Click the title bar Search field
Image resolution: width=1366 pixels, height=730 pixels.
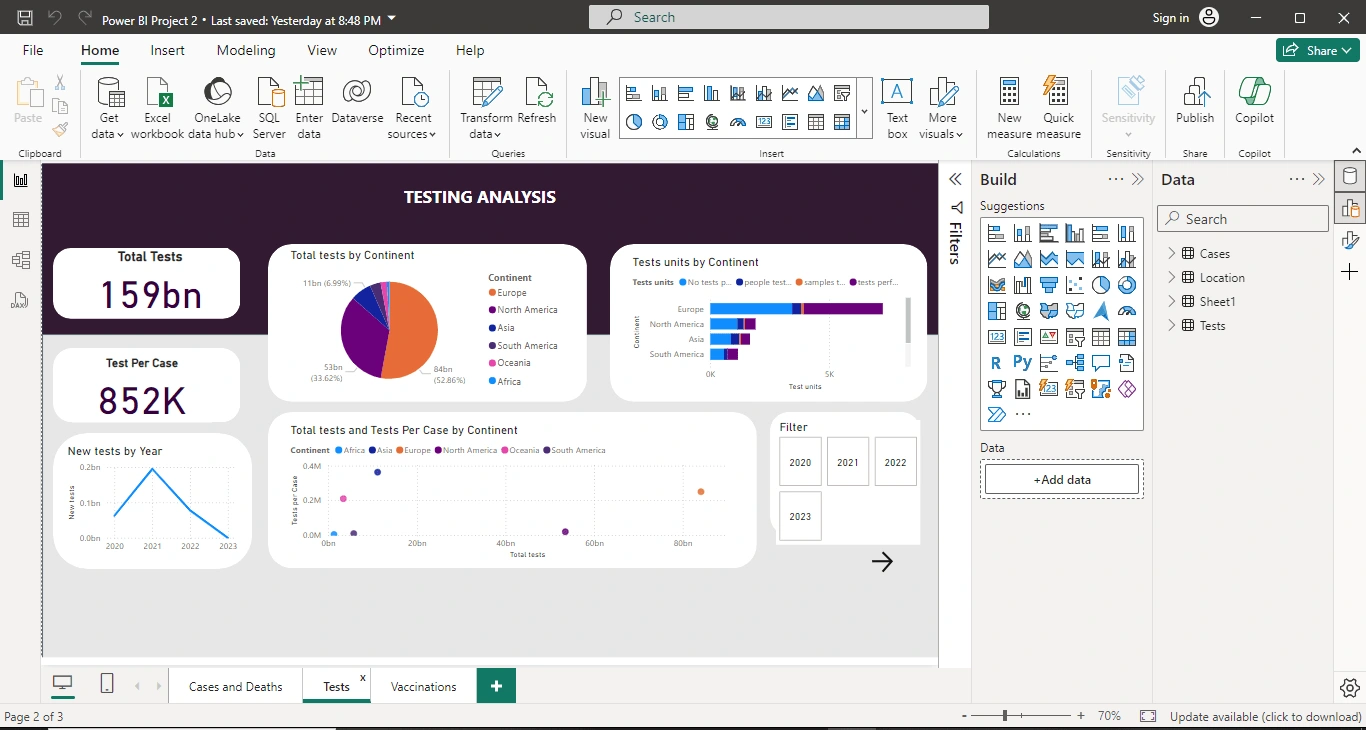pyautogui.click(x=789, y=17)
